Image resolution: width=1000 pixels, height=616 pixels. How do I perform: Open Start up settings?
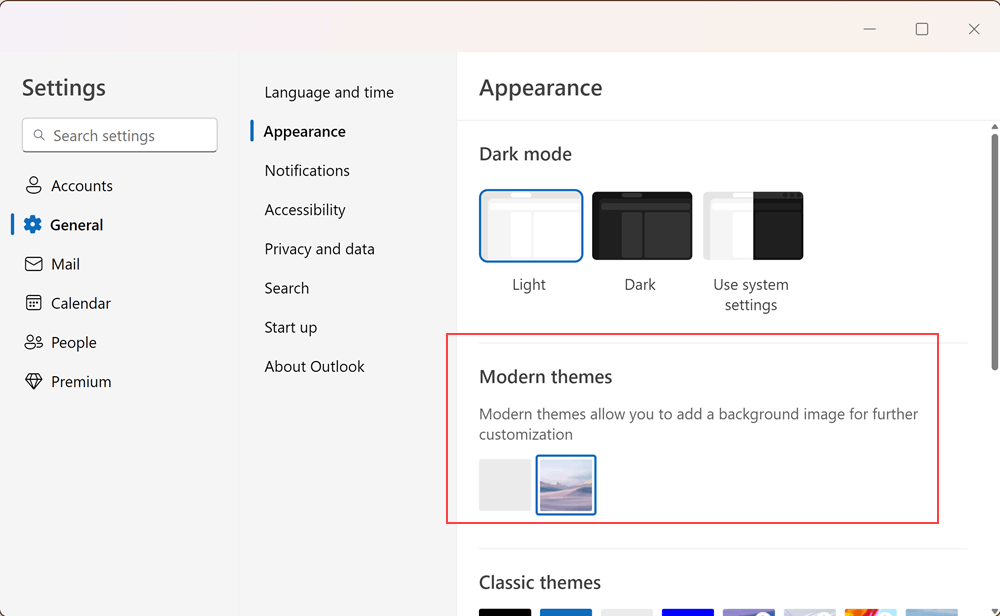pyautogui.click(x=291, y=328)
